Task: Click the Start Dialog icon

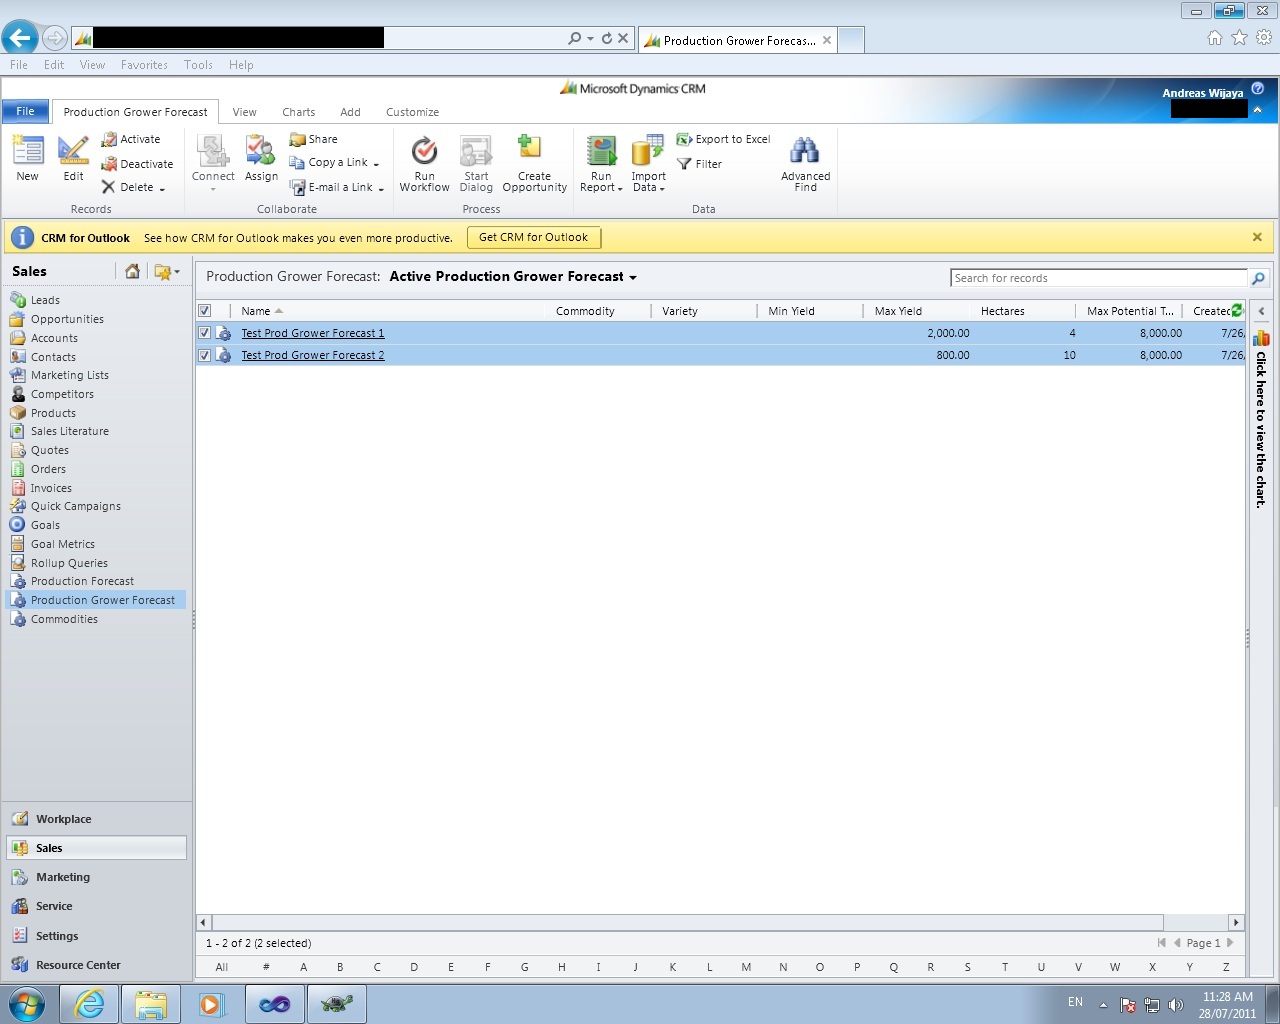Action: click(x=476, y=151)
